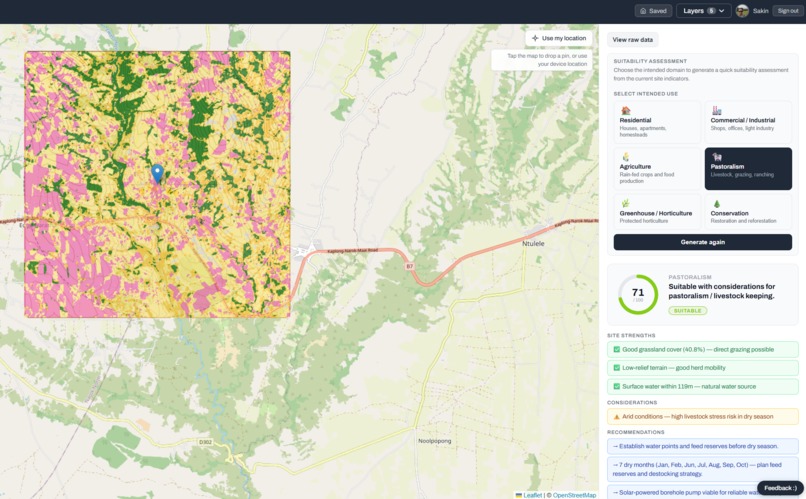Click the Pastoralism livestock icon

[x=717, y=157]
